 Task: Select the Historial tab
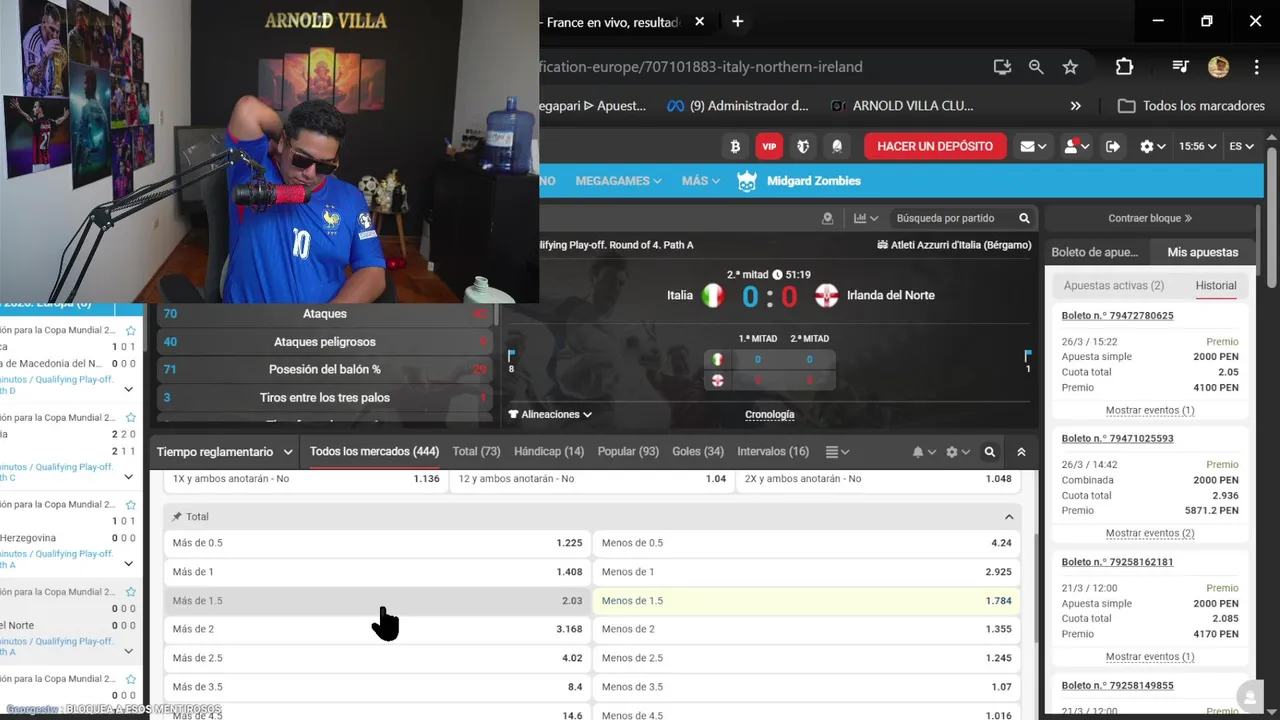(1216, 286)
